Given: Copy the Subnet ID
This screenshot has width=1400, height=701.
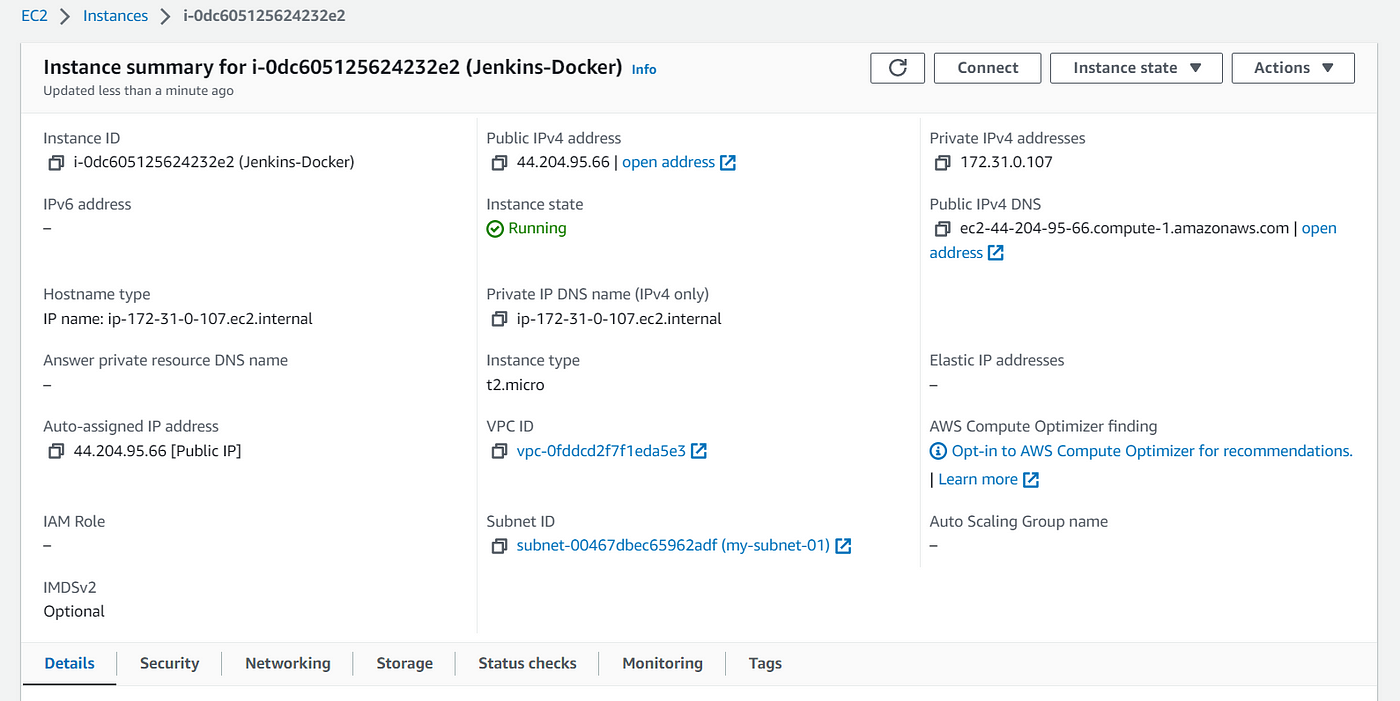Looking at the screenshot, I should [499, 546].
